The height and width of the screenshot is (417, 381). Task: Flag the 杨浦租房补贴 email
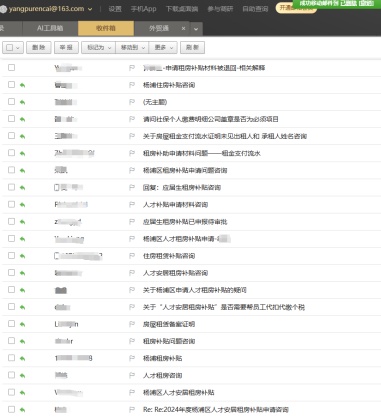pos(132,358)
